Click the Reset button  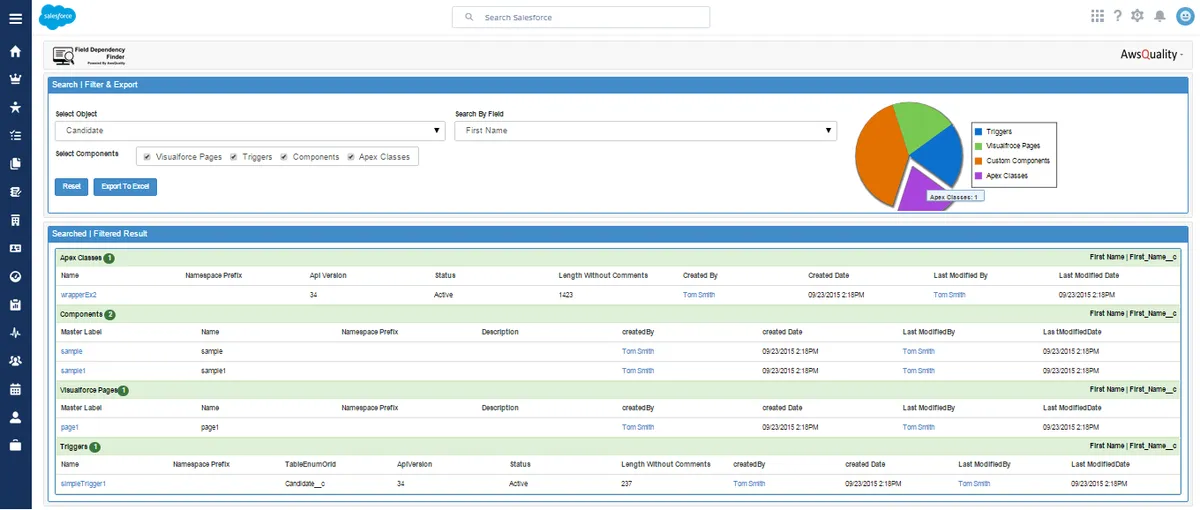pos(71,187)
